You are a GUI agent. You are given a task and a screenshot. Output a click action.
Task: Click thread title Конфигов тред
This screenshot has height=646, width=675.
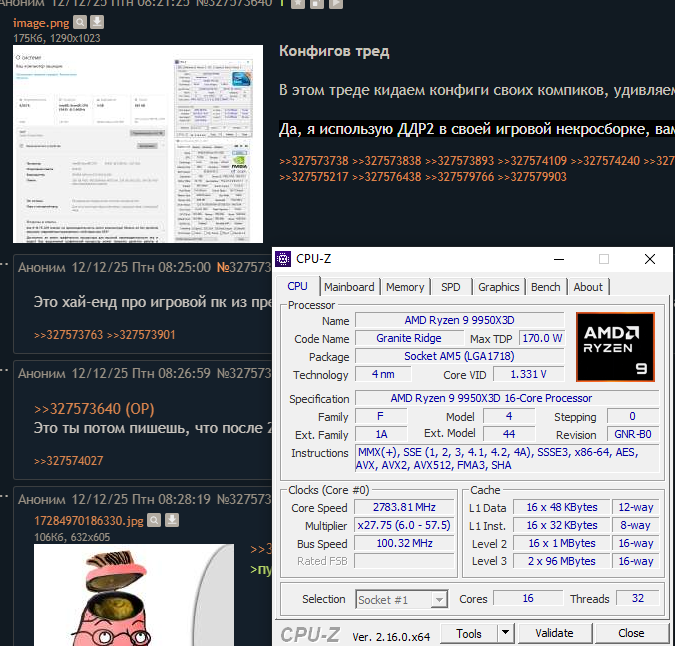click(x=334, y=51)
